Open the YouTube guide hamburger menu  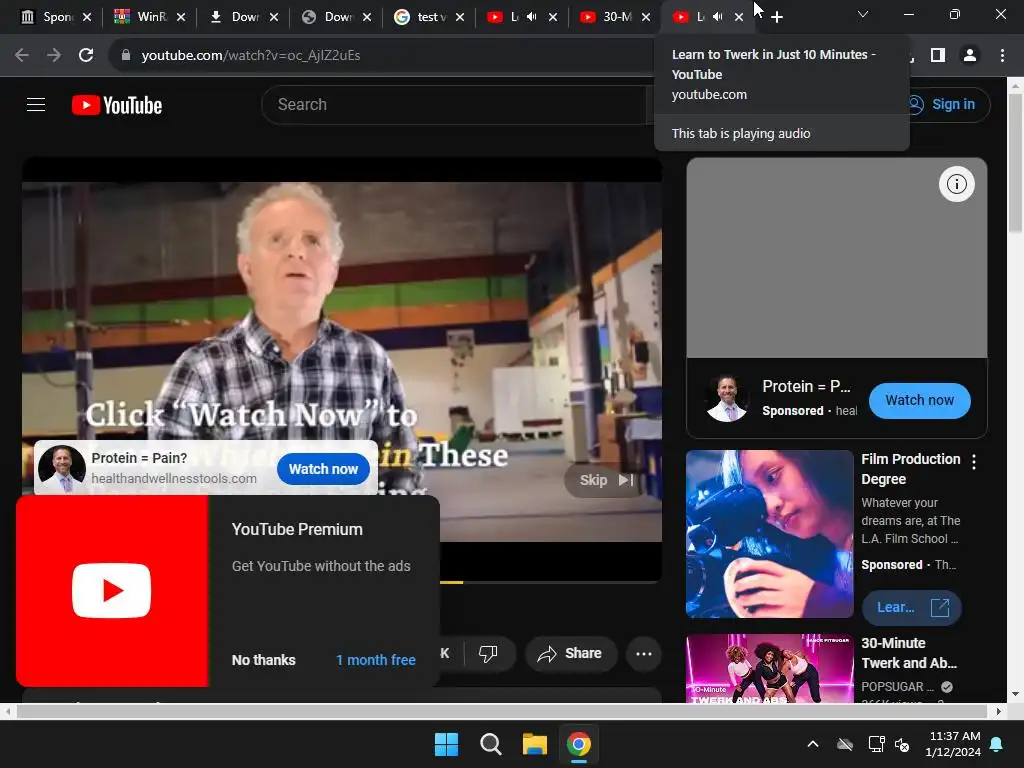[x=36, y=104]
